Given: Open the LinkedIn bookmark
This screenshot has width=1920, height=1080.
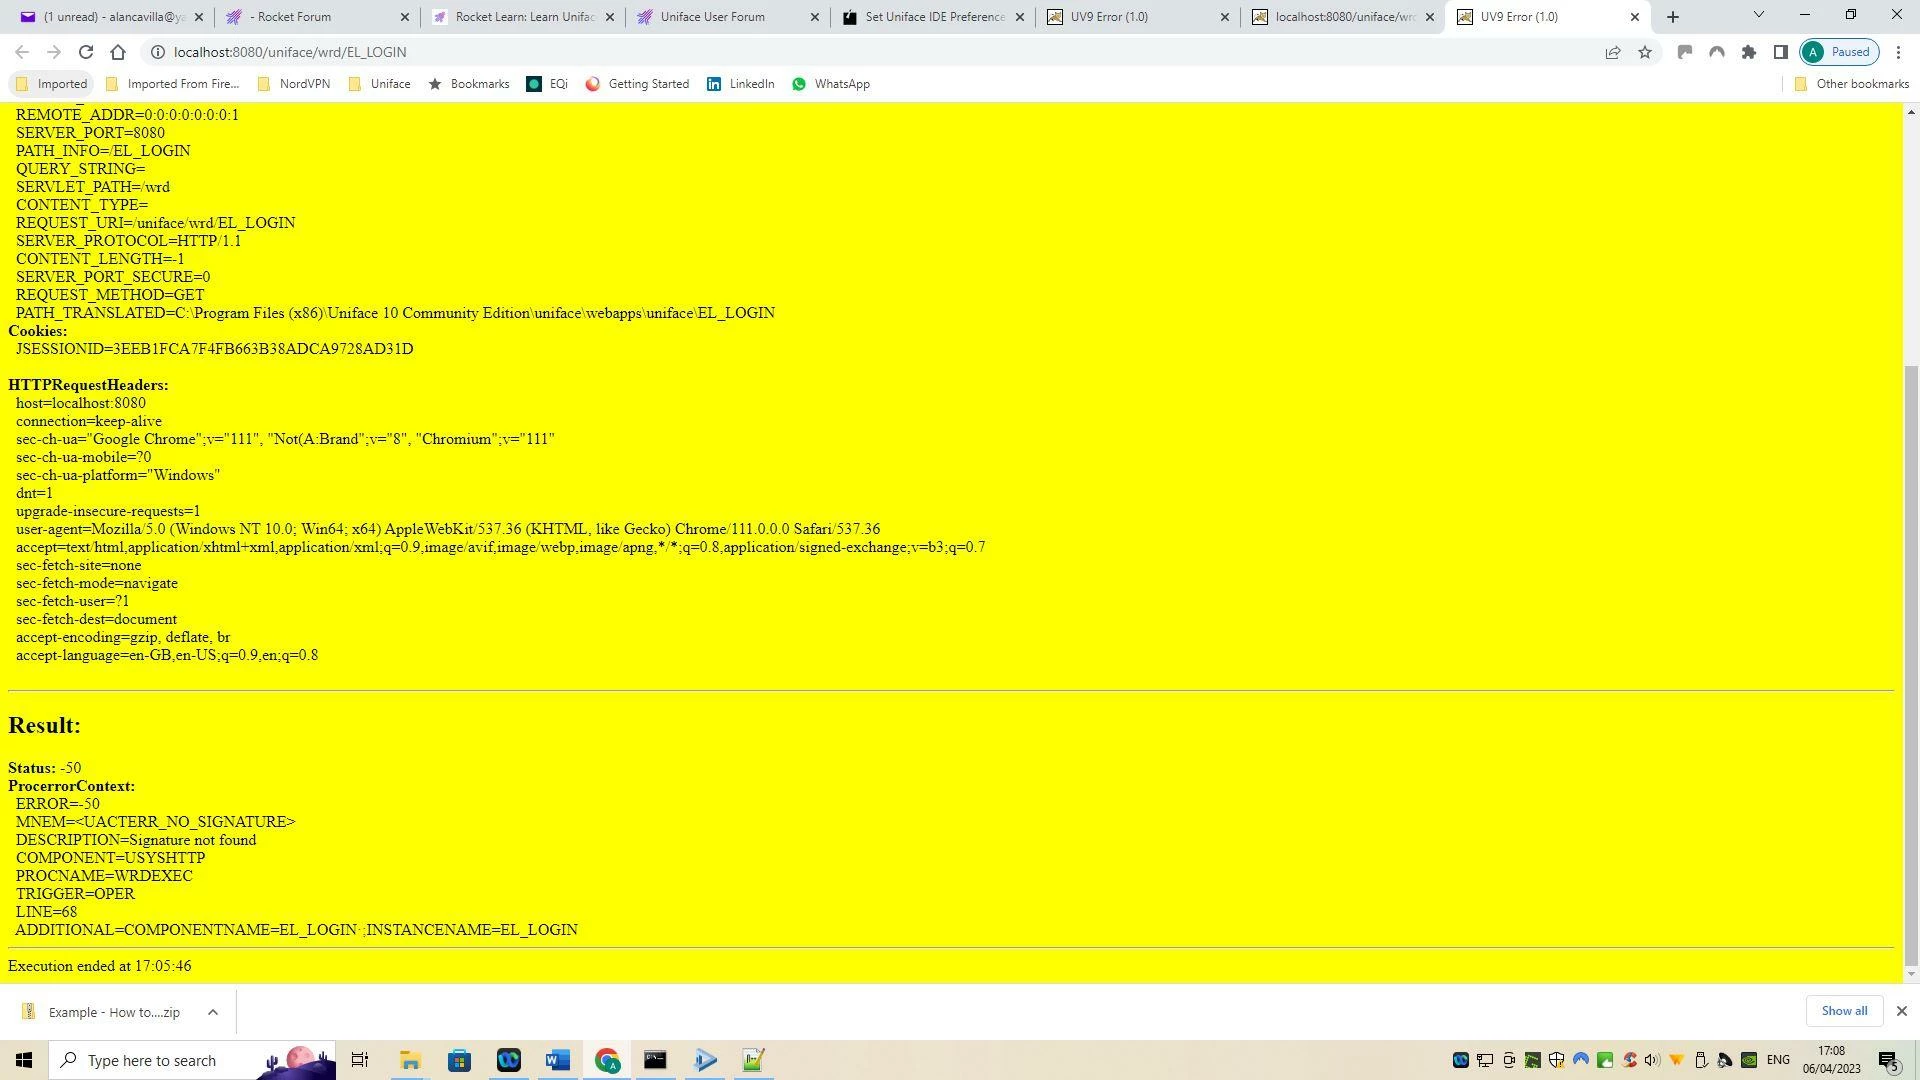Looking at the screenshot, I should [741, 84].
